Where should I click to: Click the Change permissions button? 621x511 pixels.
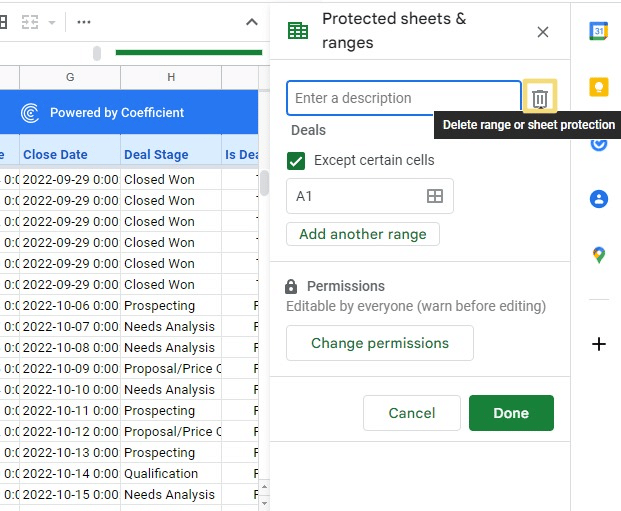[x=379, y=343]
